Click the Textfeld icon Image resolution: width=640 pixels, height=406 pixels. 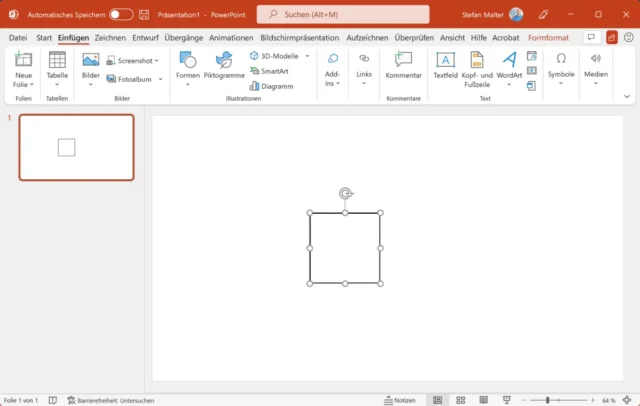click(x=445, y=60)
